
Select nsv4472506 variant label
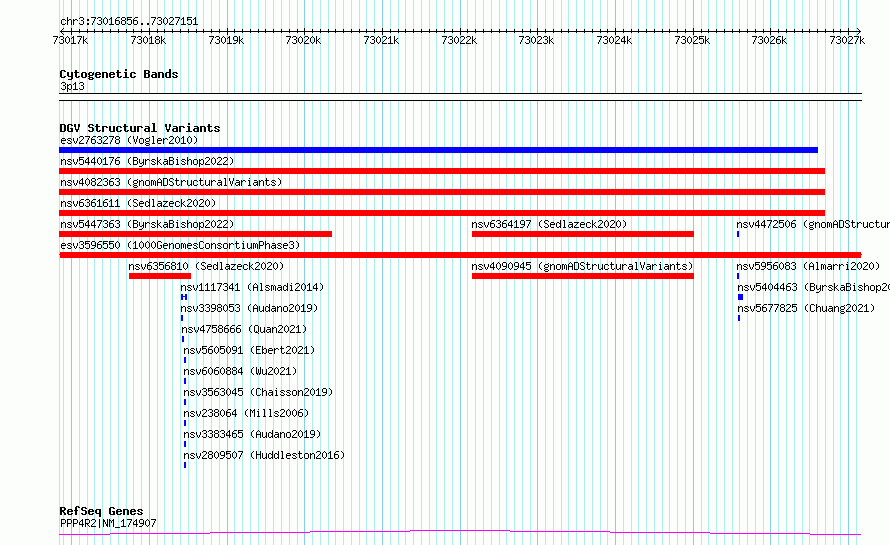coord(813,224)
